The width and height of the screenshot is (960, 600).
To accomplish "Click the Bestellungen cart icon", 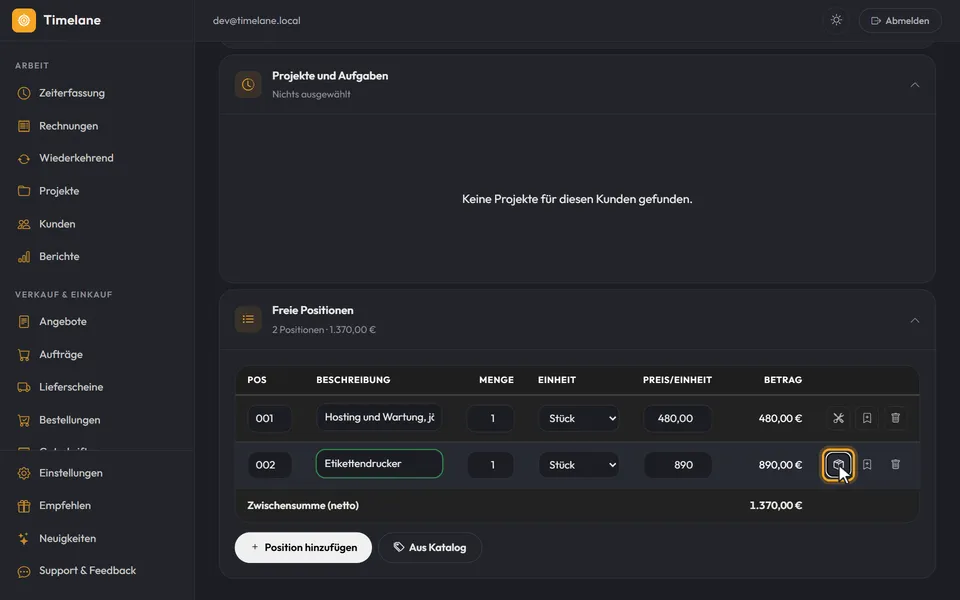I will (x=24, y=420).
